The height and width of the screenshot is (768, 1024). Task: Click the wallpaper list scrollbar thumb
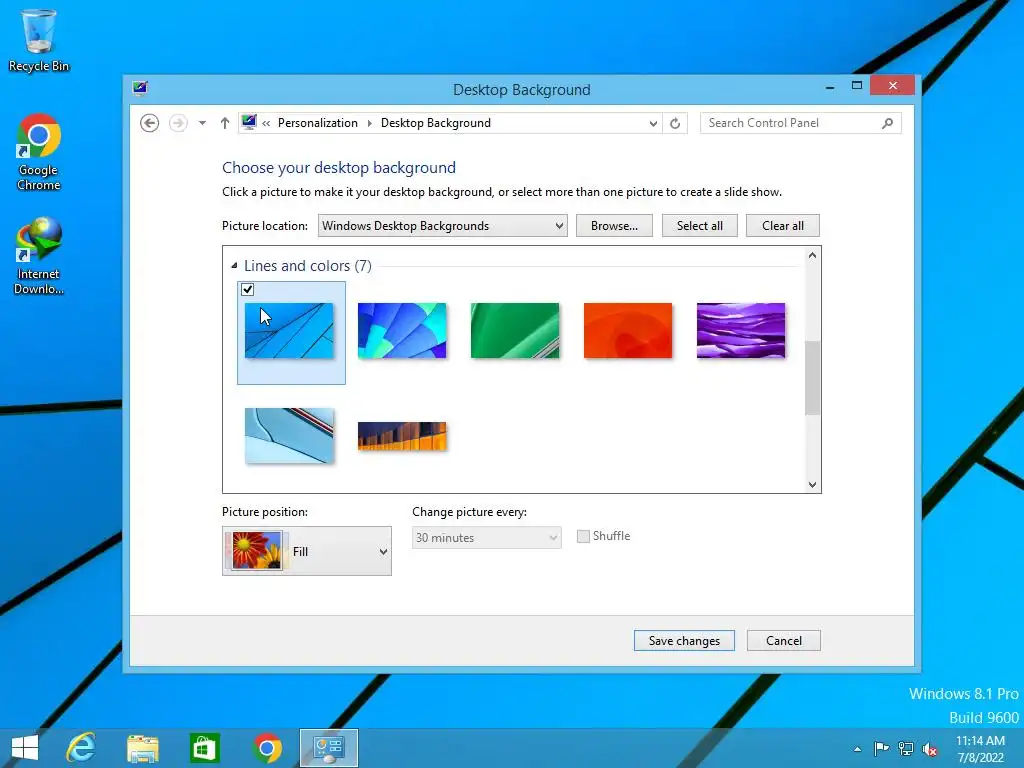point(812,377)
